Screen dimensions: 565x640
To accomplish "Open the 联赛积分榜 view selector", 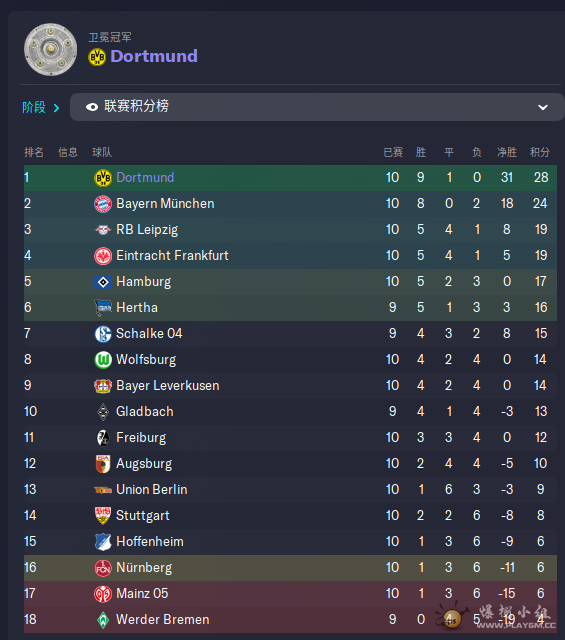I will pos(317,107).
